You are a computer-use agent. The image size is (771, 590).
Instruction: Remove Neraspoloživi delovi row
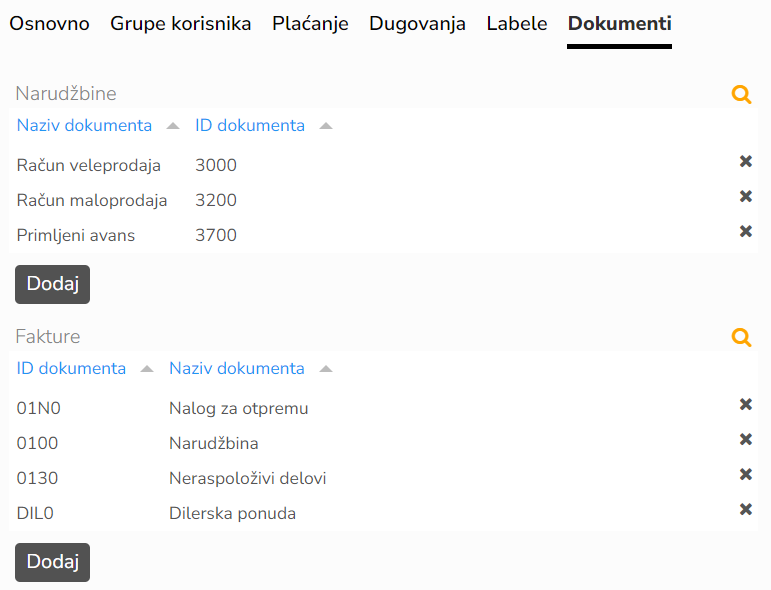pos(745,474)
